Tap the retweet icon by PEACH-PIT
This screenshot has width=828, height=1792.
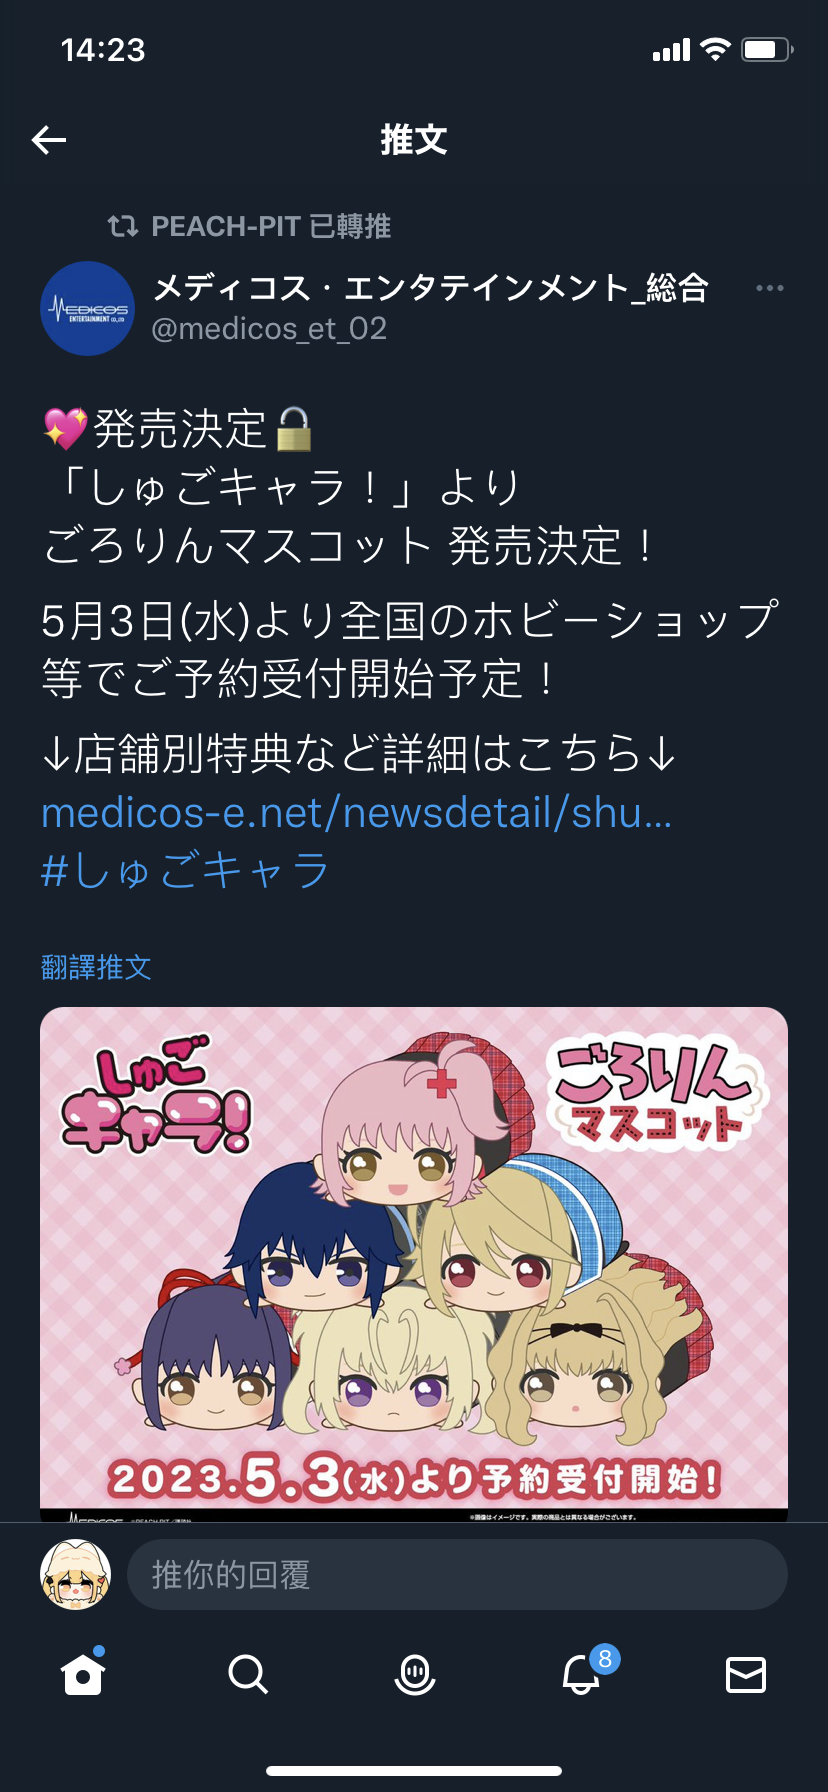click(x=123, y=226)
